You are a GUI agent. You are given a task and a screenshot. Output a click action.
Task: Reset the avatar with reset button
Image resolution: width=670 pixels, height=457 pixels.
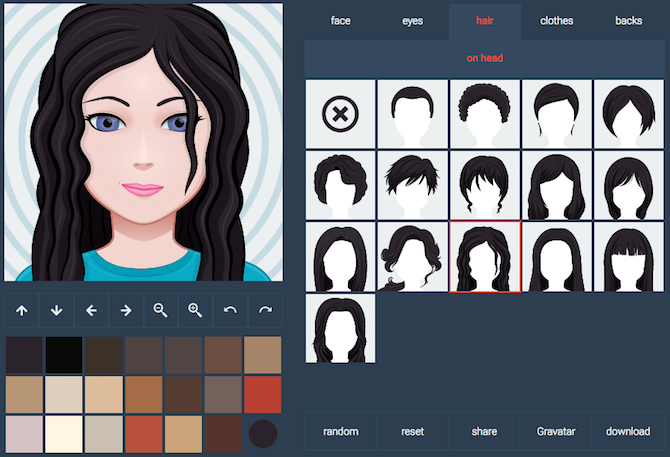pos(413,432)
